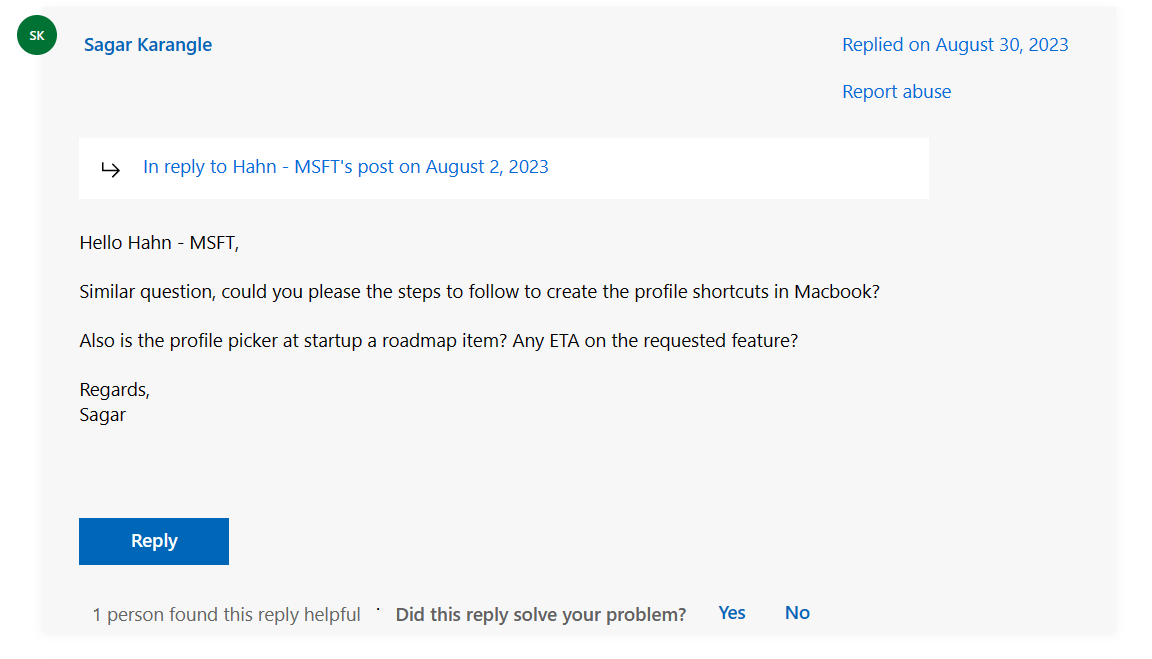1152x659 pixels.
Task: Click the reply arrow icon
Action: click(x=110, y=169)
